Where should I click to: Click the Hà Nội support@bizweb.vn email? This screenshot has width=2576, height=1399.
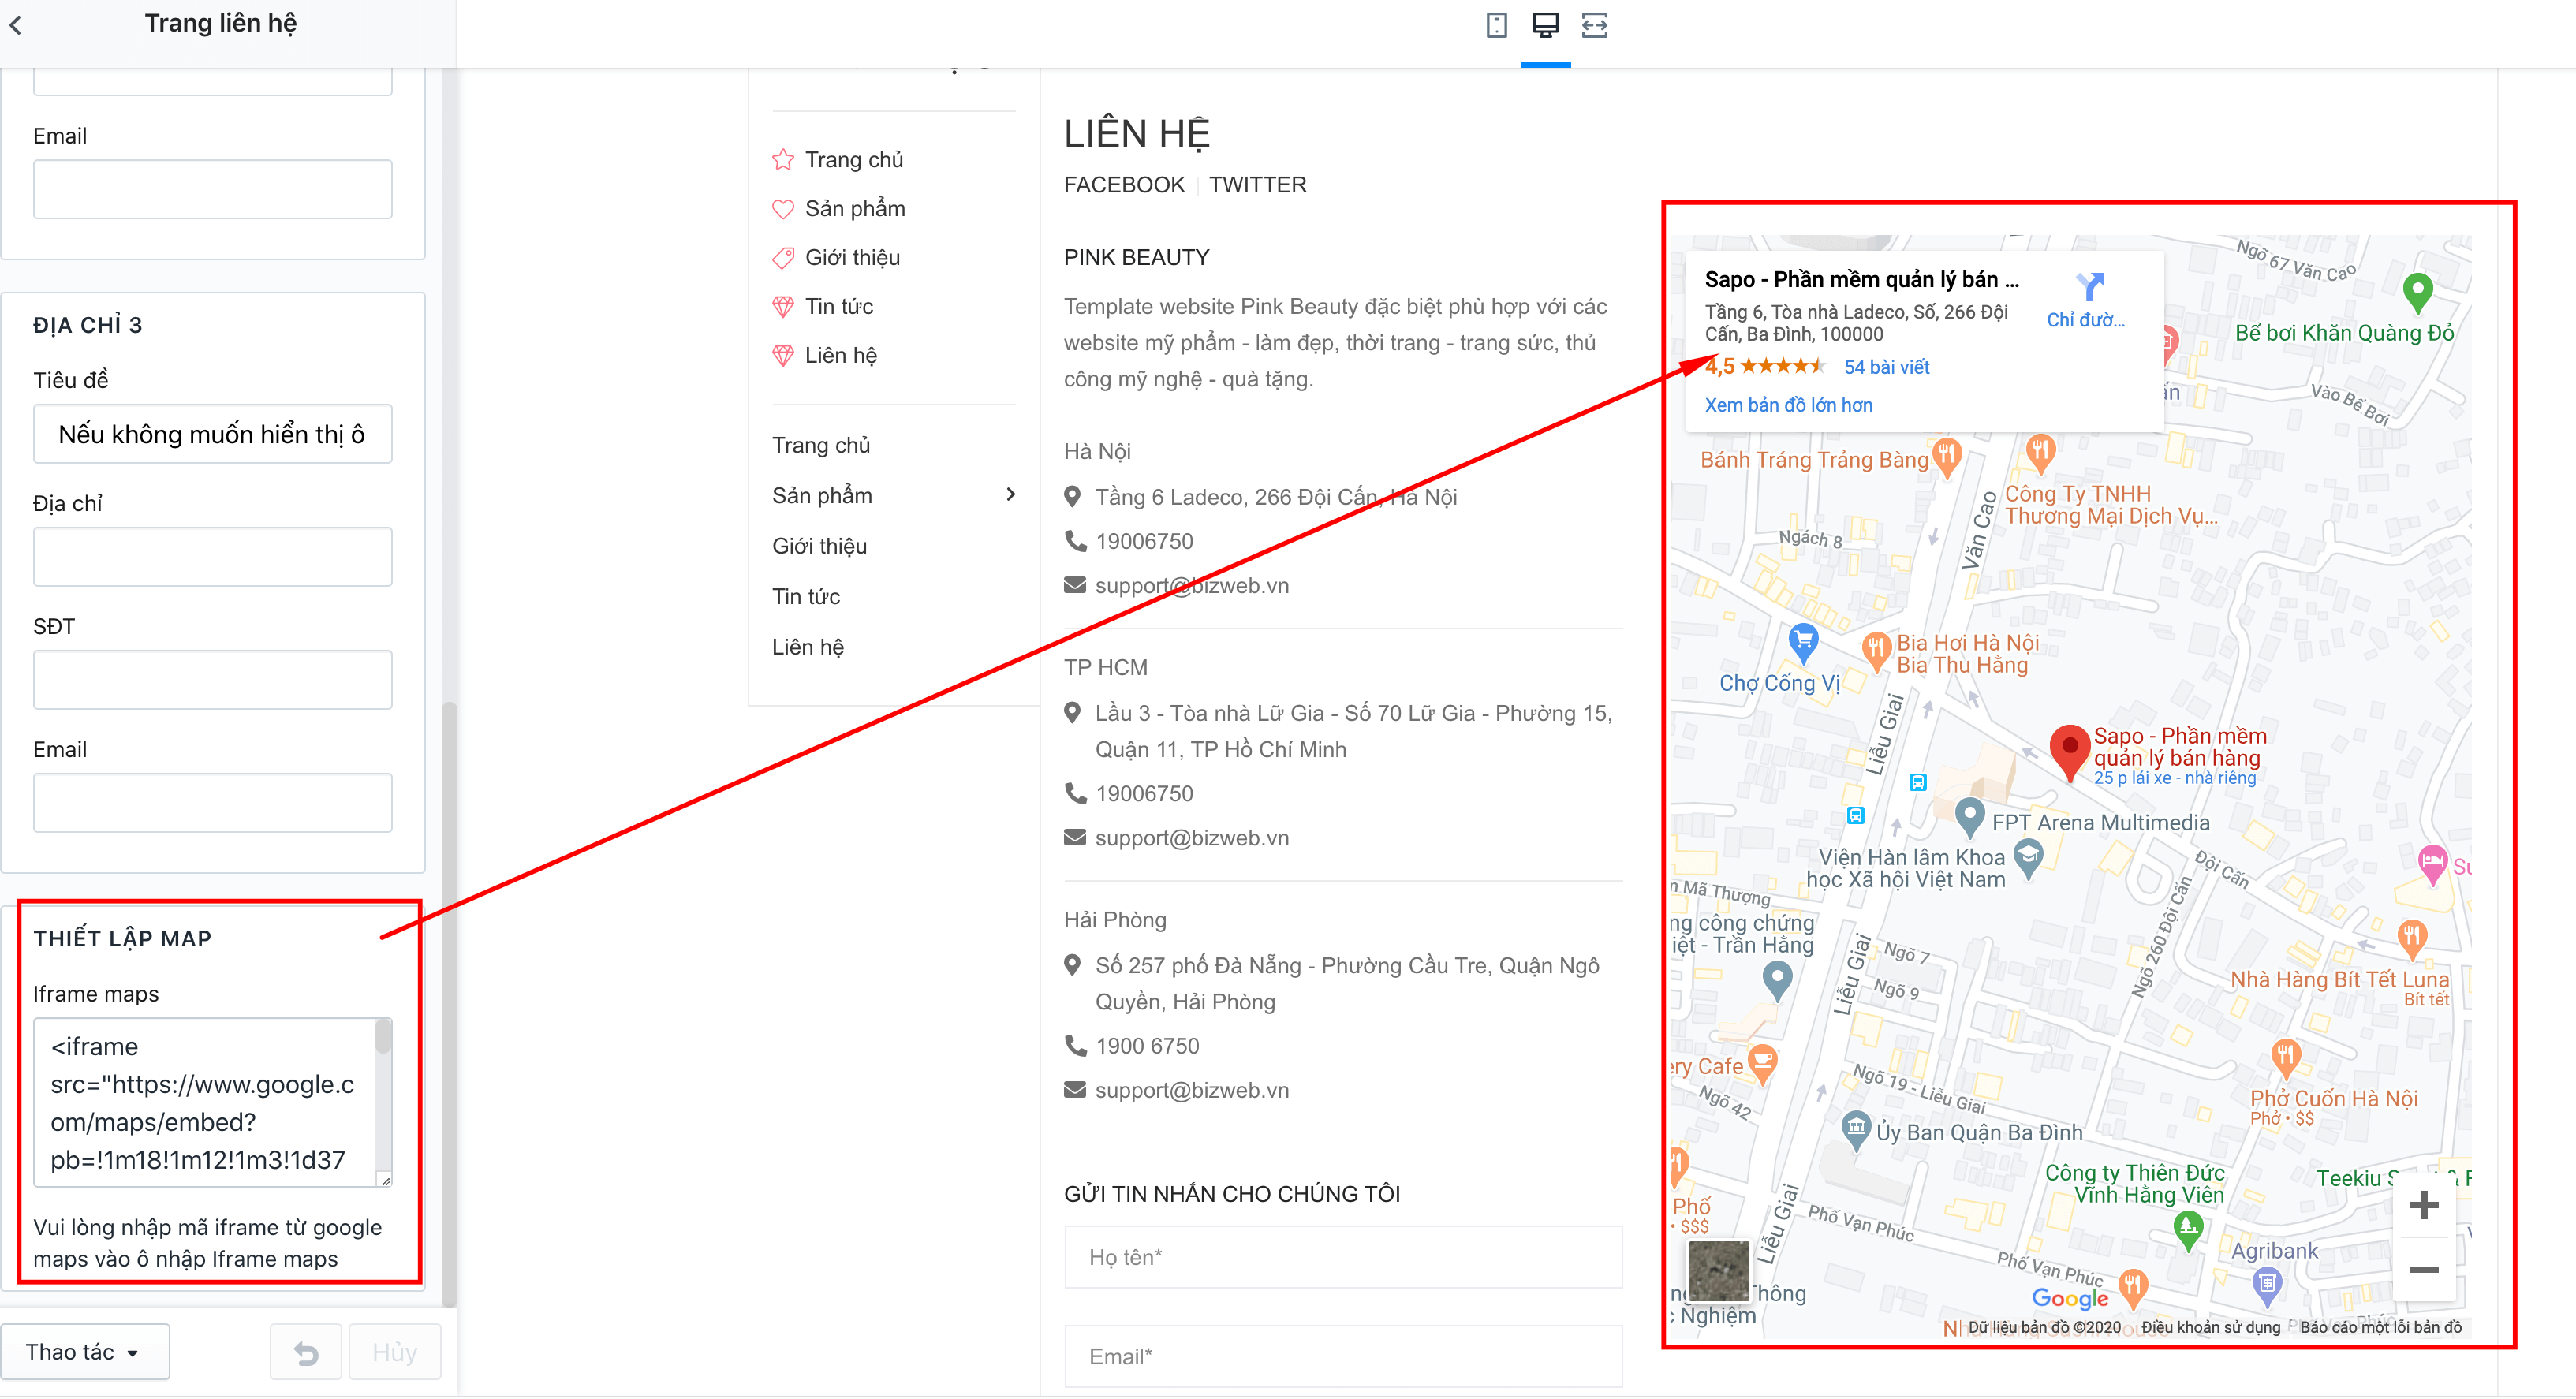pyautogui.click(x=1191, y=586)
